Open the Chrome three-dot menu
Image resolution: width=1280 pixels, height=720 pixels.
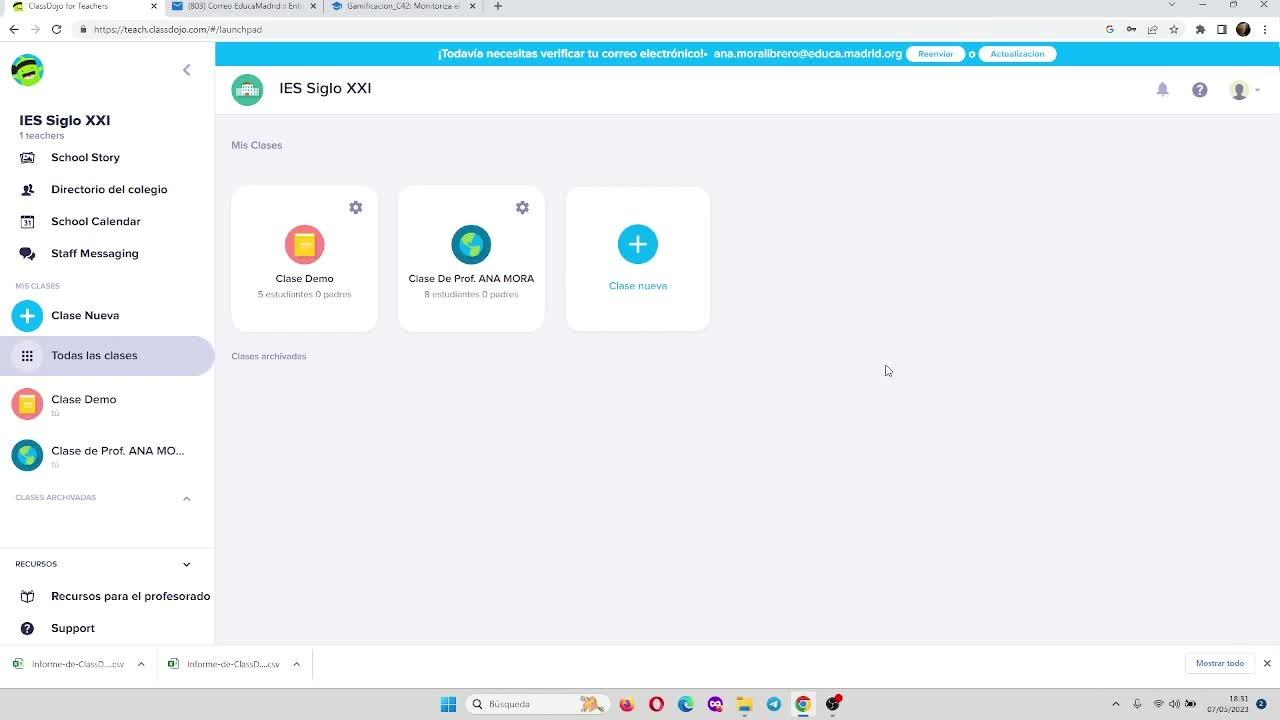(1264, 29)
